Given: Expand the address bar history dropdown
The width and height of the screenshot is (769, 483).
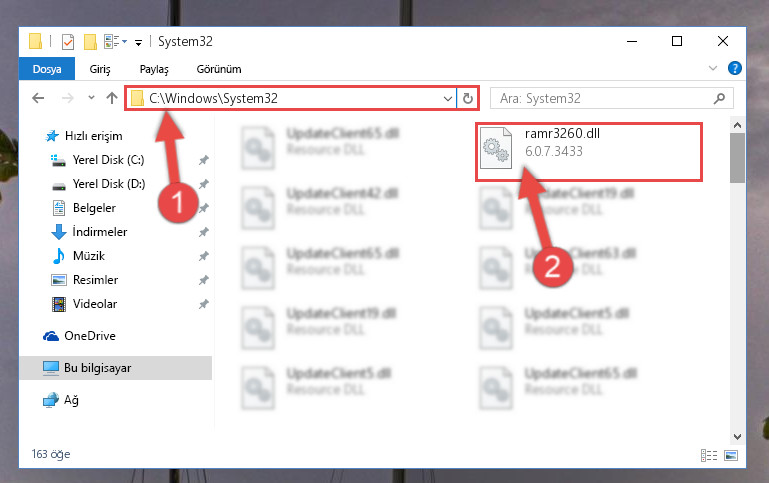Looking at the screenshot, I should (447, 99).
